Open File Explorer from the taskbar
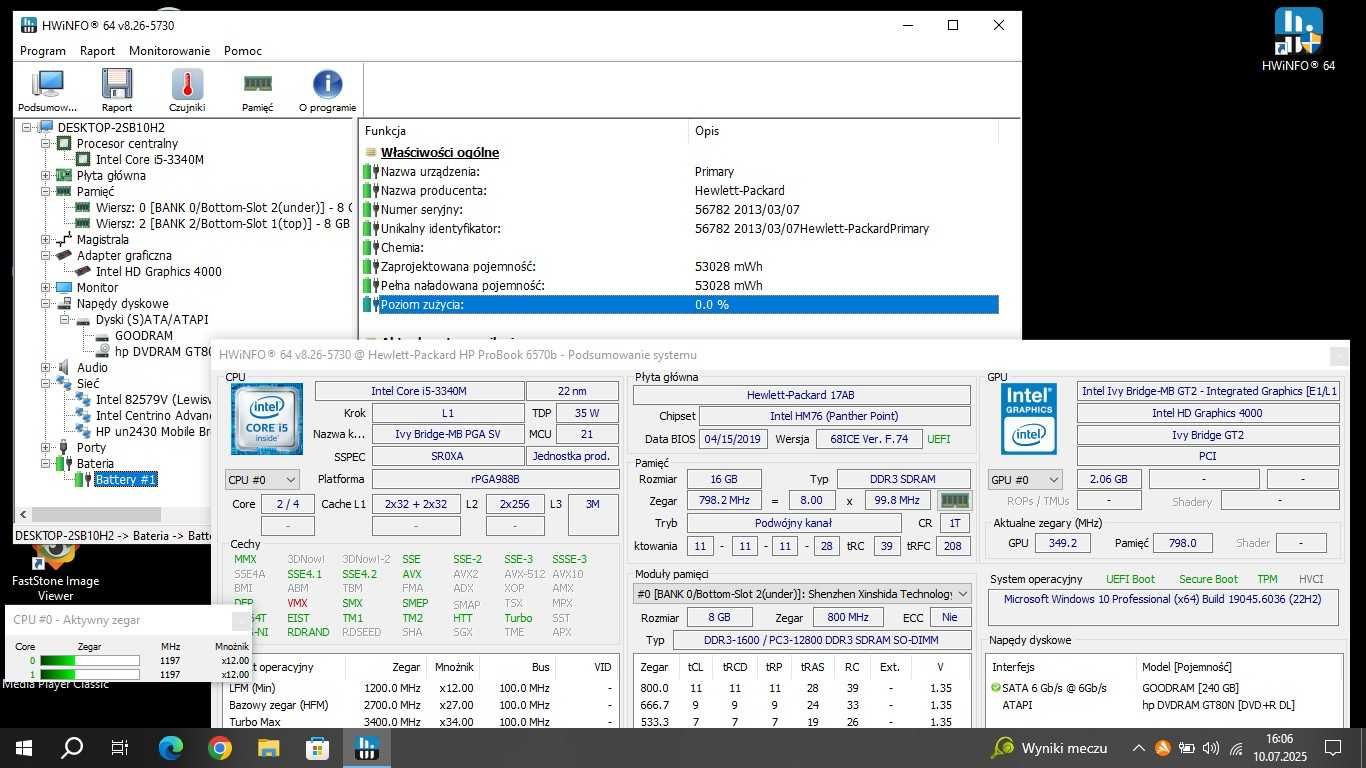This screenshot has width=1366, height=768. click(x=269, y=748)
